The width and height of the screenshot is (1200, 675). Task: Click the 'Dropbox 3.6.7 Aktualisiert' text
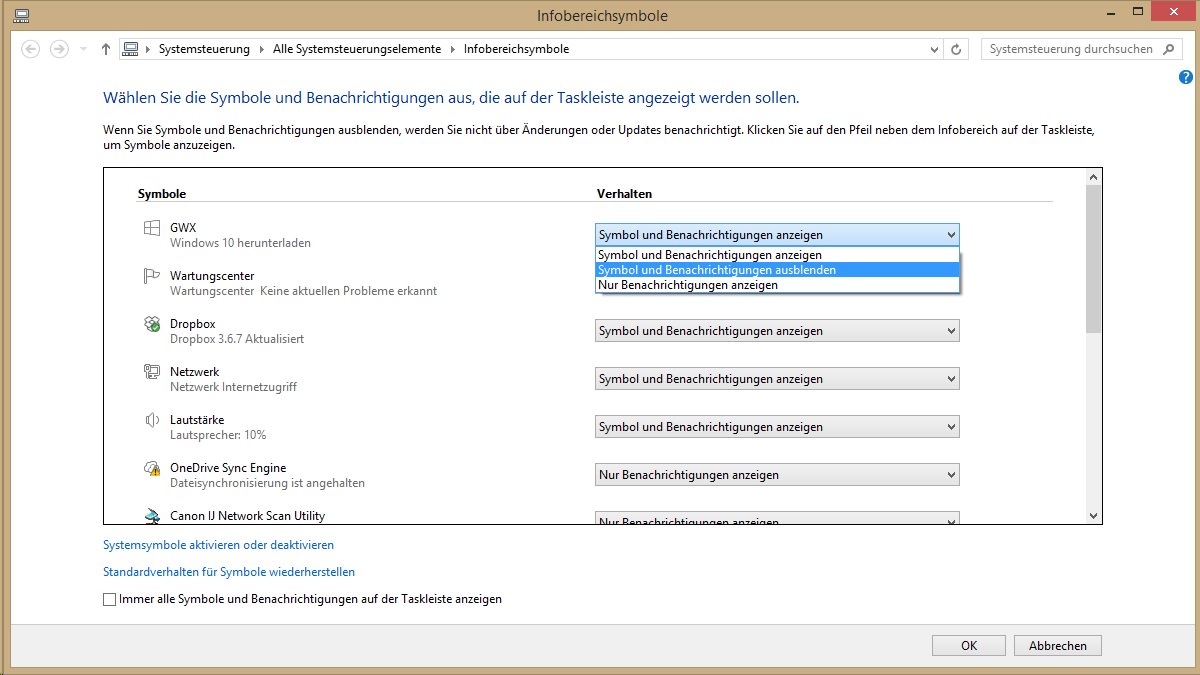pos(237,339)
